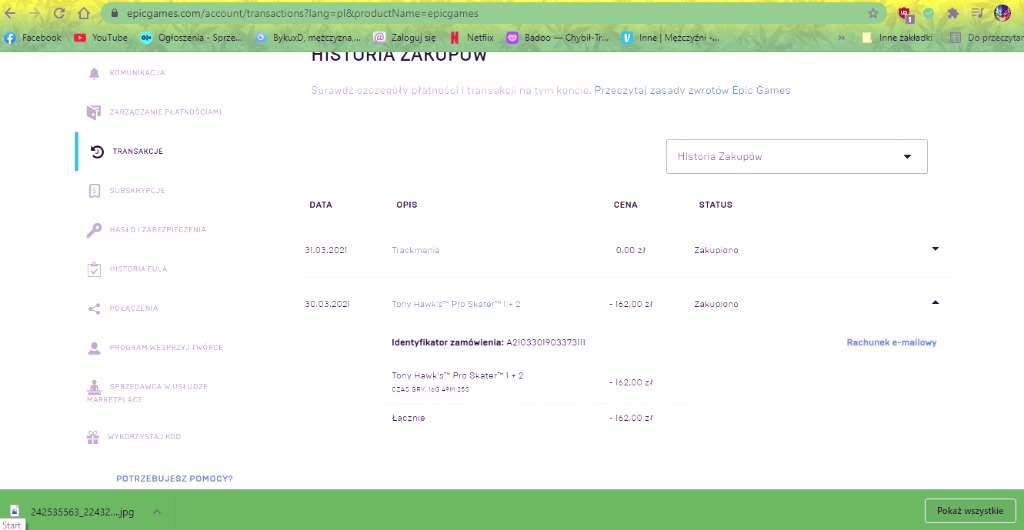The height and width of the screenshot is (530, 1024).
Task: Click the Wykorzystaj kod gift icon
Action: [x=93, y=437]
